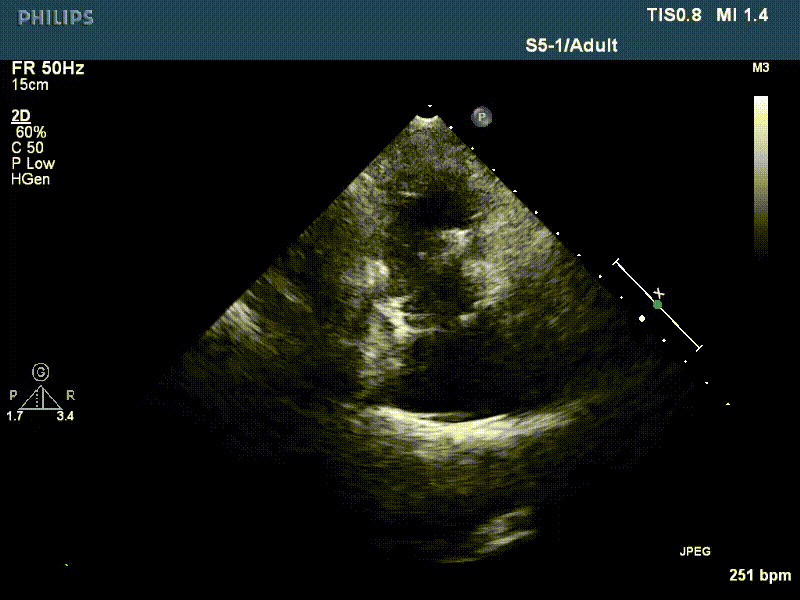Screen dimensions: 800x600
Task: Click the HGen harmonics setting
Action: 31,180
